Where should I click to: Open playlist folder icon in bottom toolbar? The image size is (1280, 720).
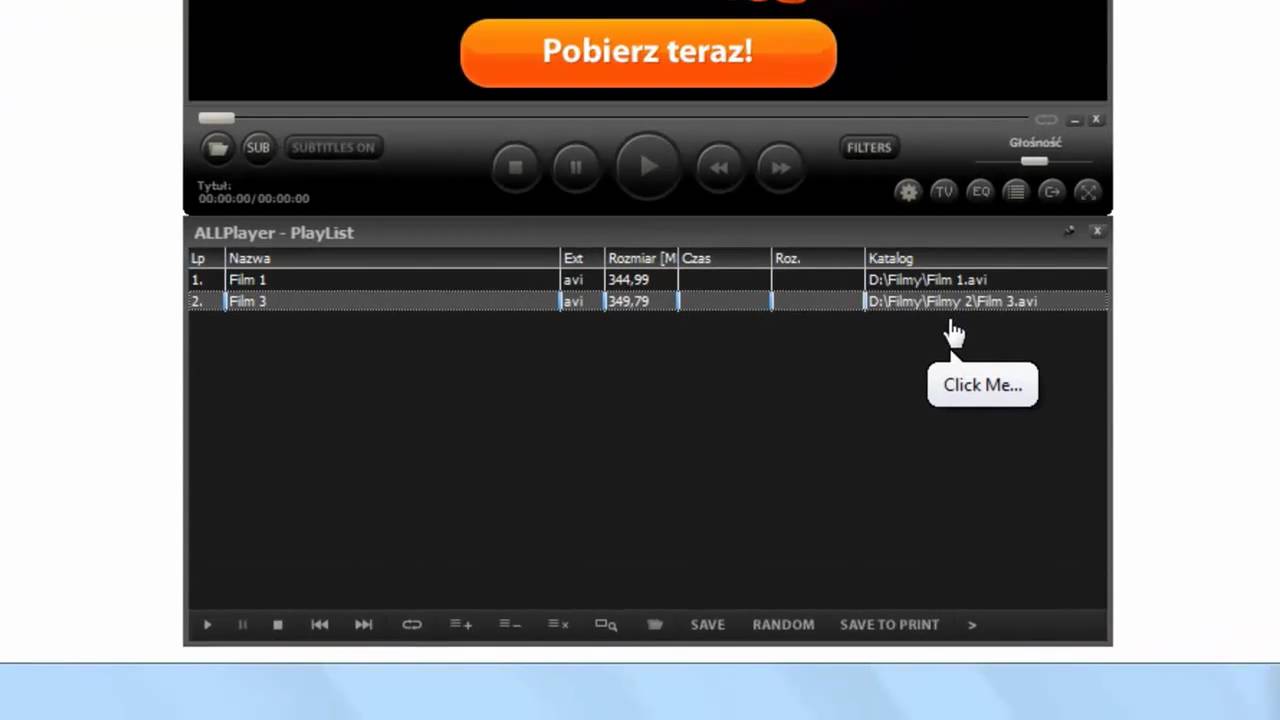tap(655, 625)
